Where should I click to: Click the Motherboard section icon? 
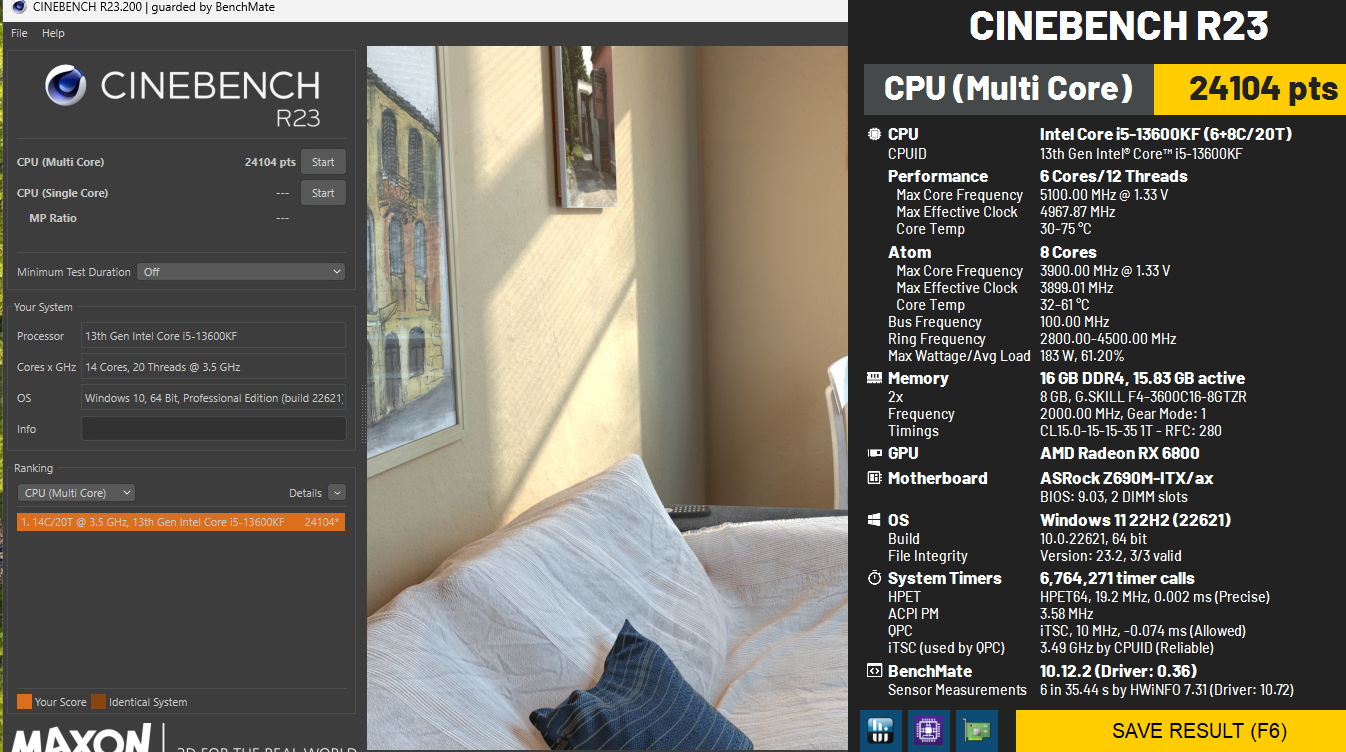tap(875, 478)
